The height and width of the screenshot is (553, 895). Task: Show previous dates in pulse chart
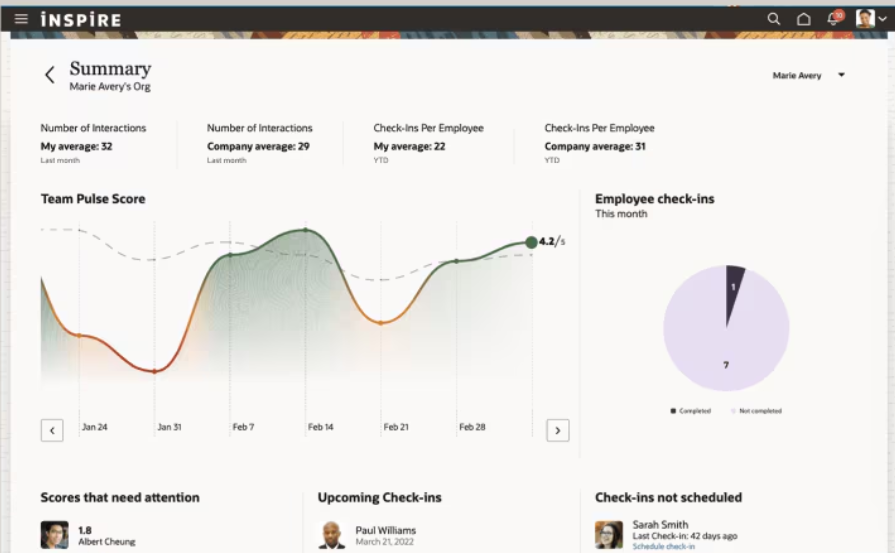[52, 430]
